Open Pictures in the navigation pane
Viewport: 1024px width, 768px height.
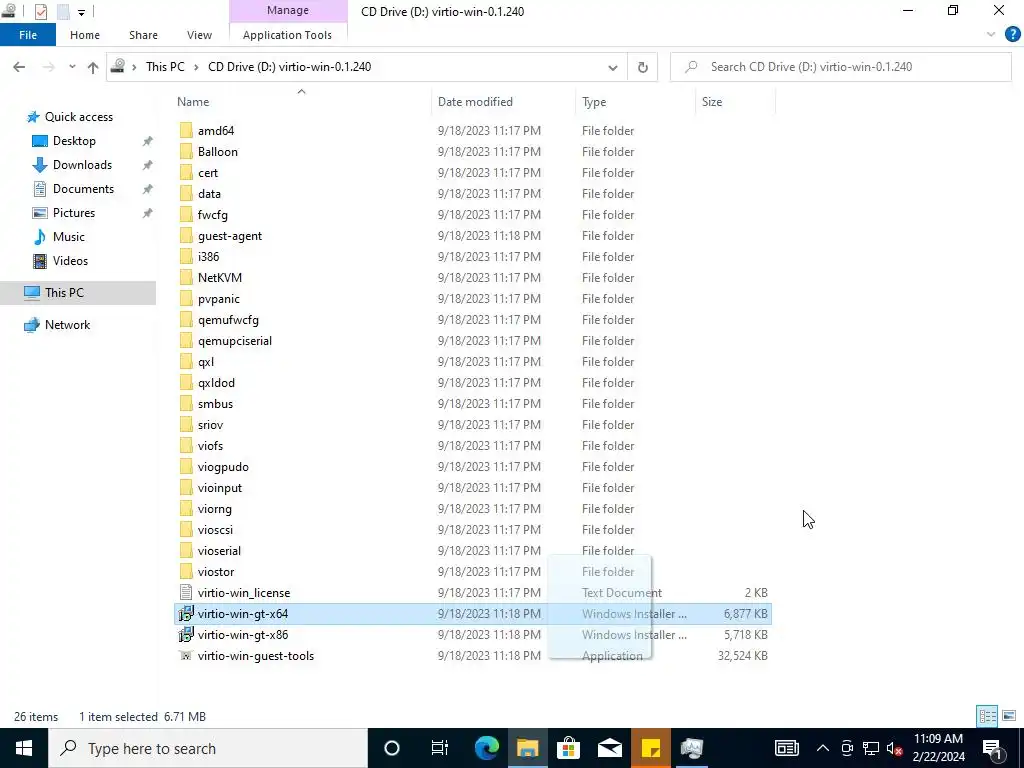tap(74, 213)
